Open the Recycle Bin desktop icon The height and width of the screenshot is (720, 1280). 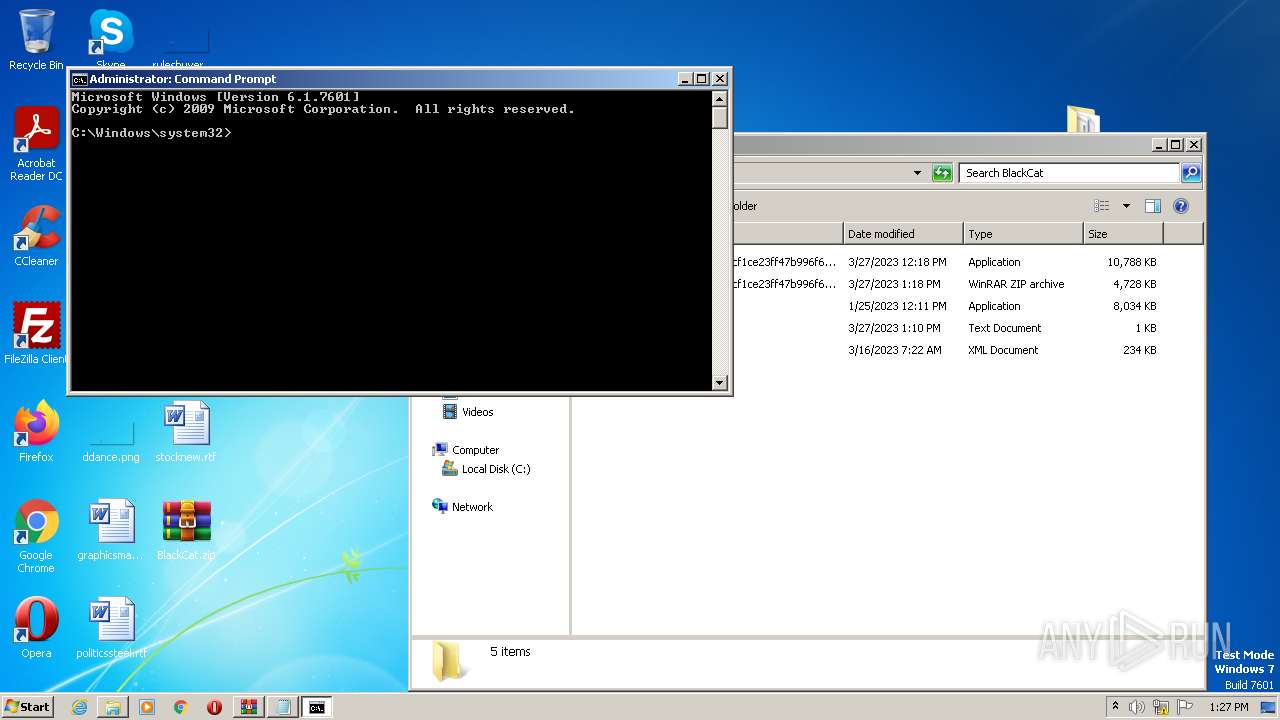pos(36,40)
